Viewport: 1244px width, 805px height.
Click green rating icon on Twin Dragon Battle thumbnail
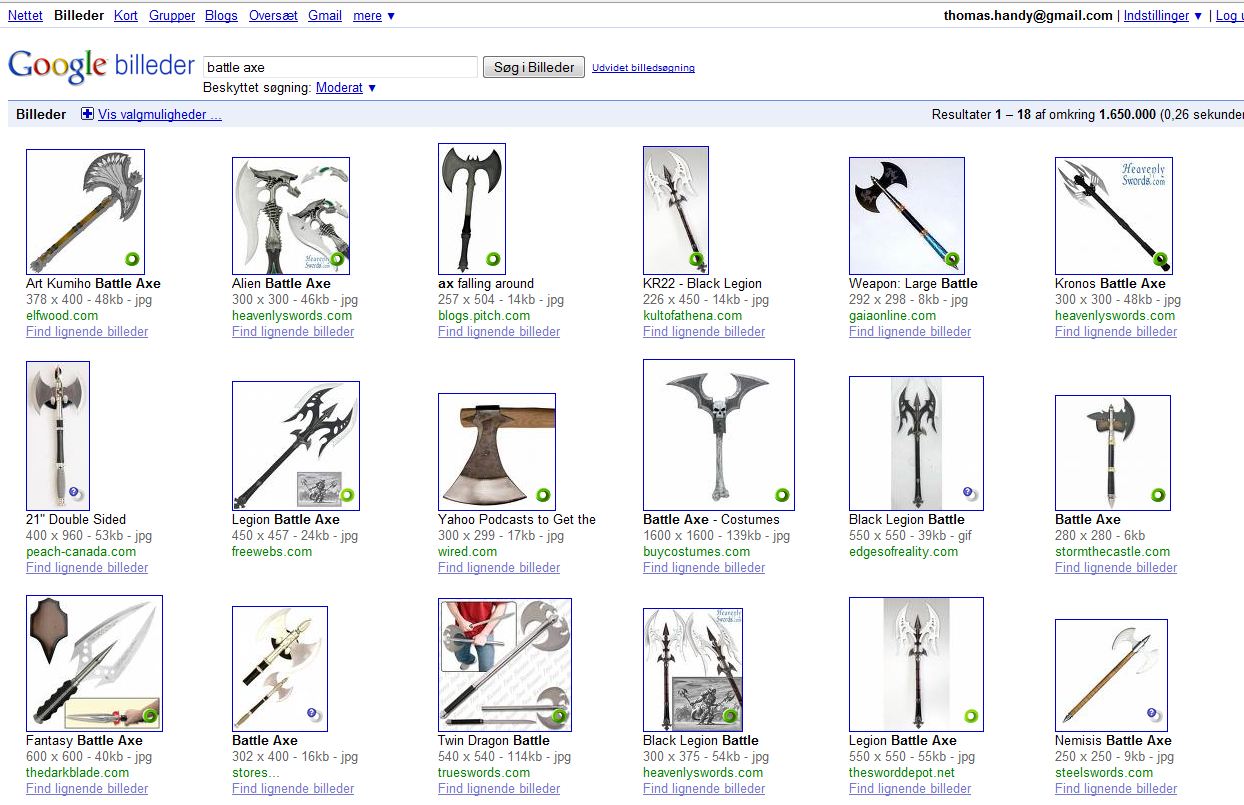coord(558,716)
